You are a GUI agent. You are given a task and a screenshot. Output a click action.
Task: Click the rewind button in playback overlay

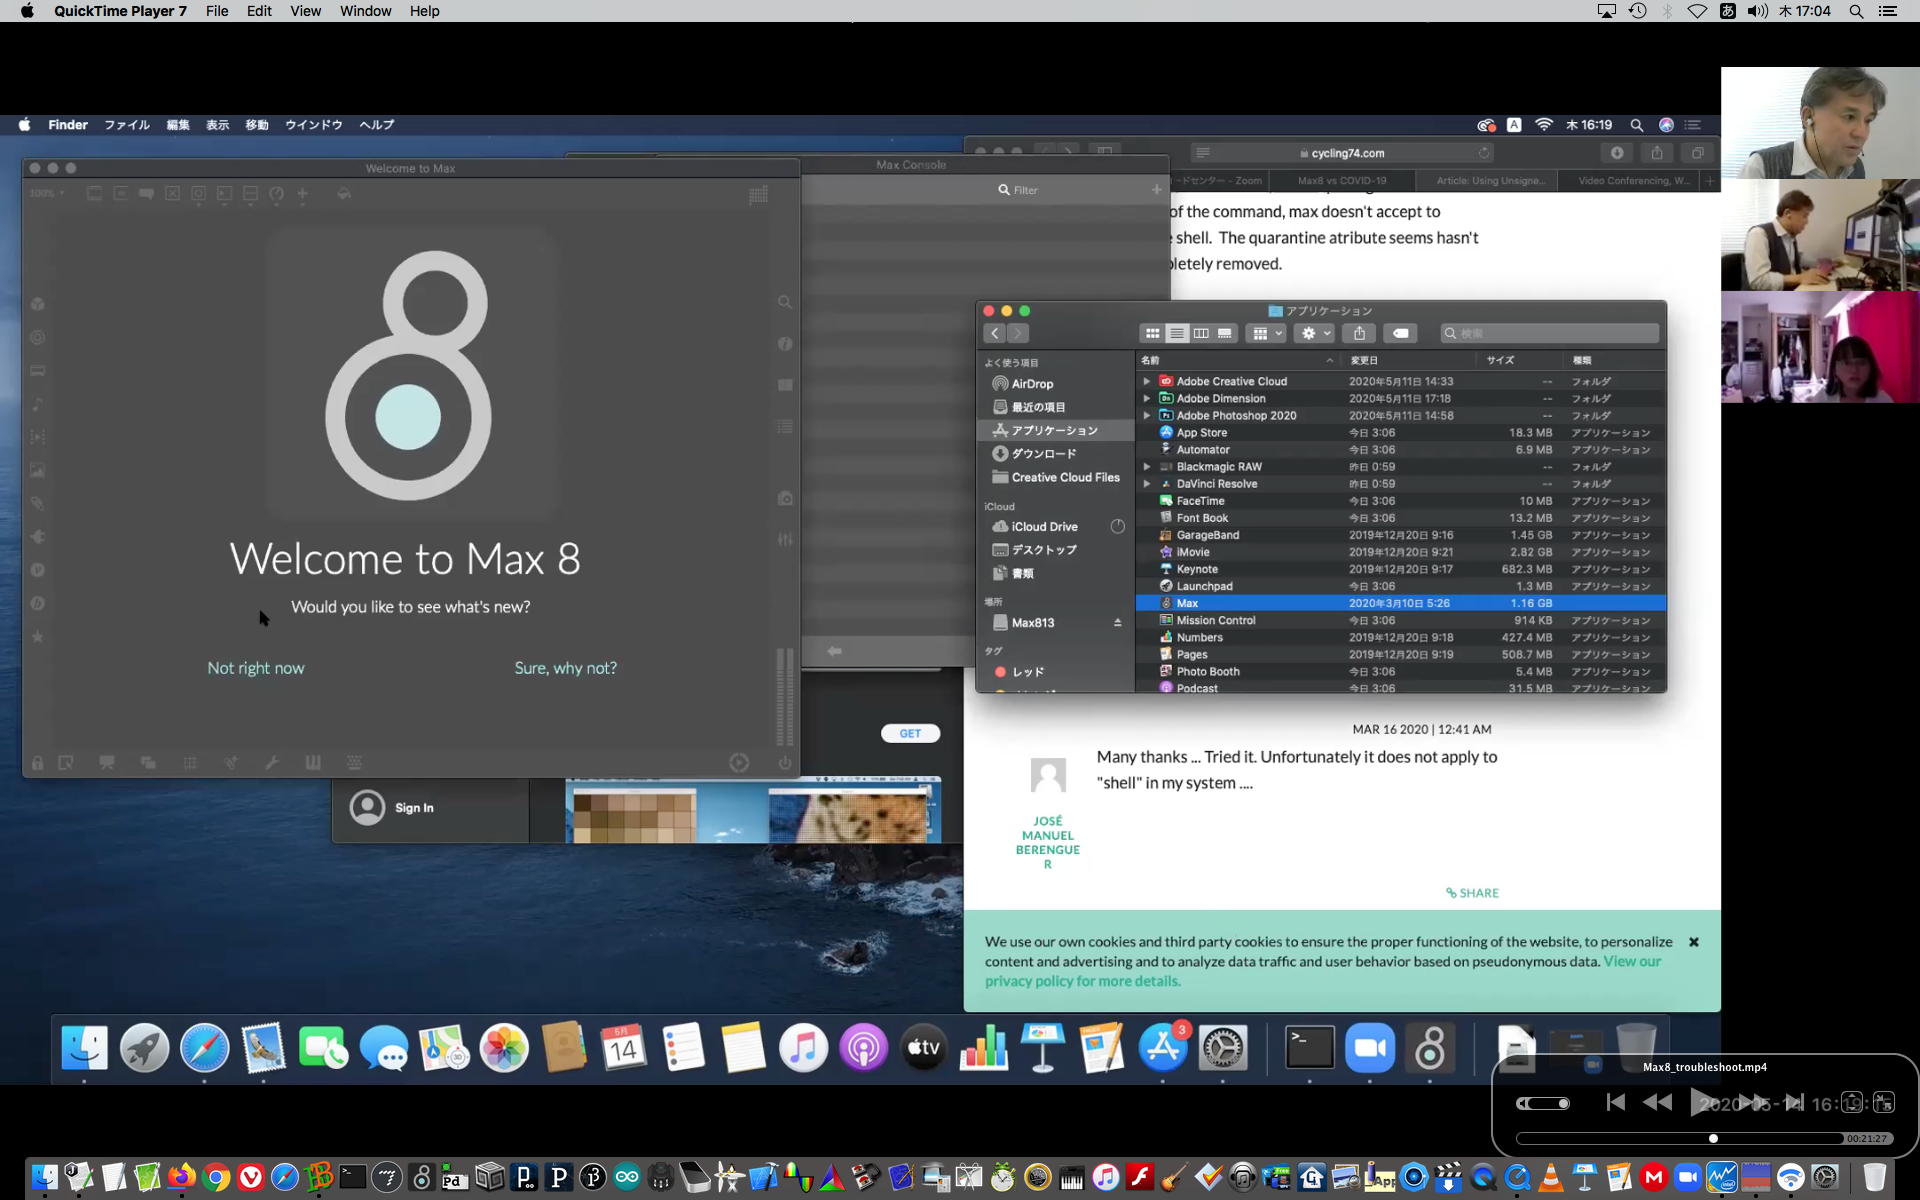pos(1657,1102)
